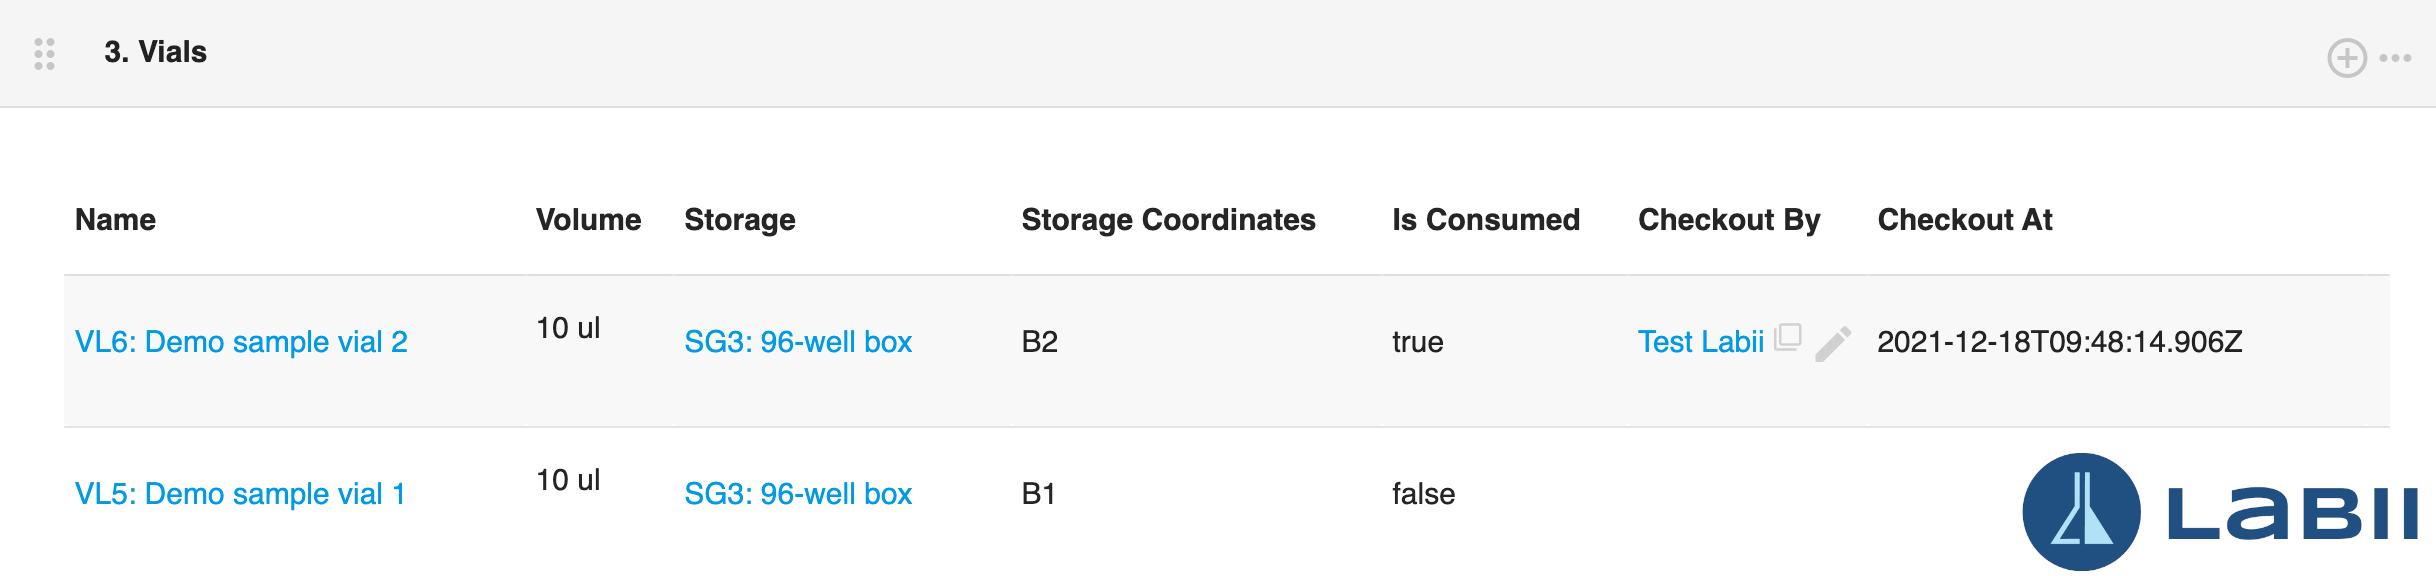Image resolution: width=2436 pixels, height=576 pixels.
Task: Copy the Test Labii checkout user
Action: point(1788,337)
